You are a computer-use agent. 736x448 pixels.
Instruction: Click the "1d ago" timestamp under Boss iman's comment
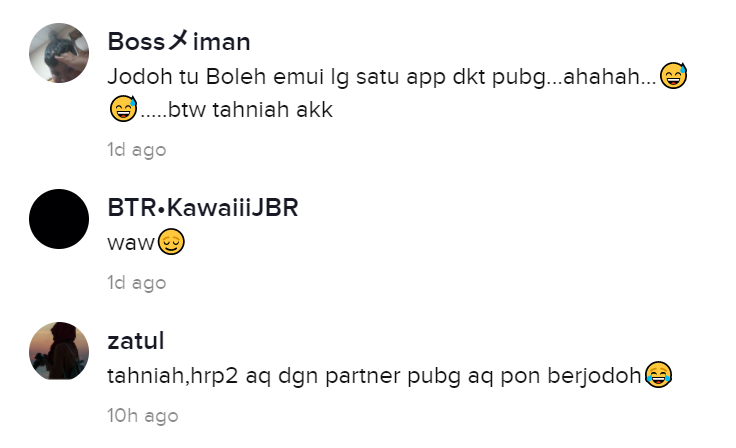137,150
